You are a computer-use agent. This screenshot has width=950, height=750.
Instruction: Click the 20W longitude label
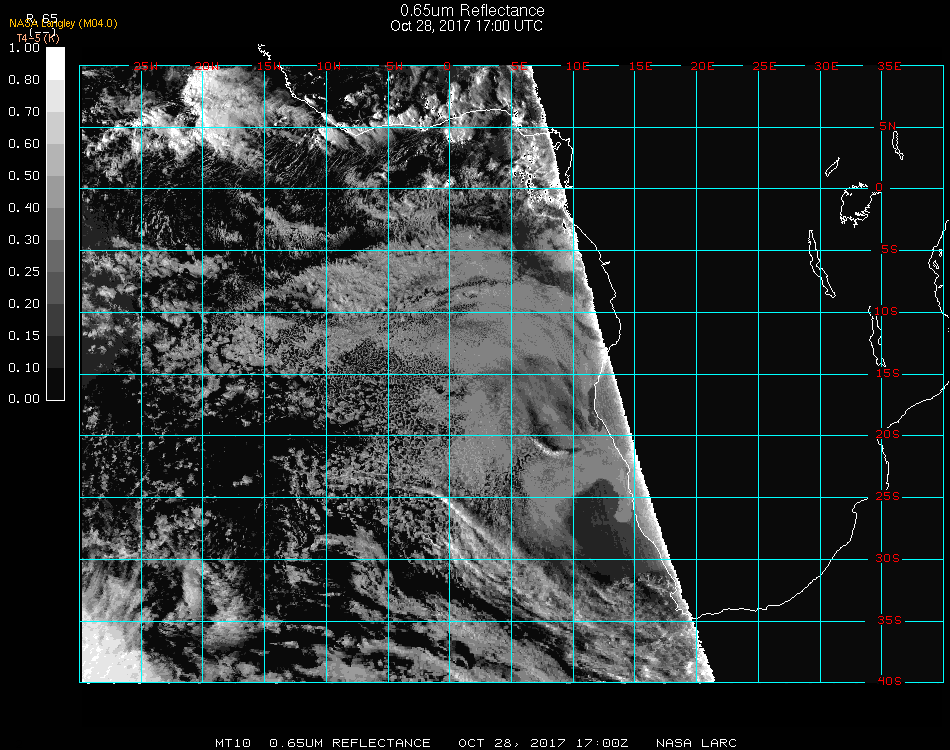pos(207,66)
